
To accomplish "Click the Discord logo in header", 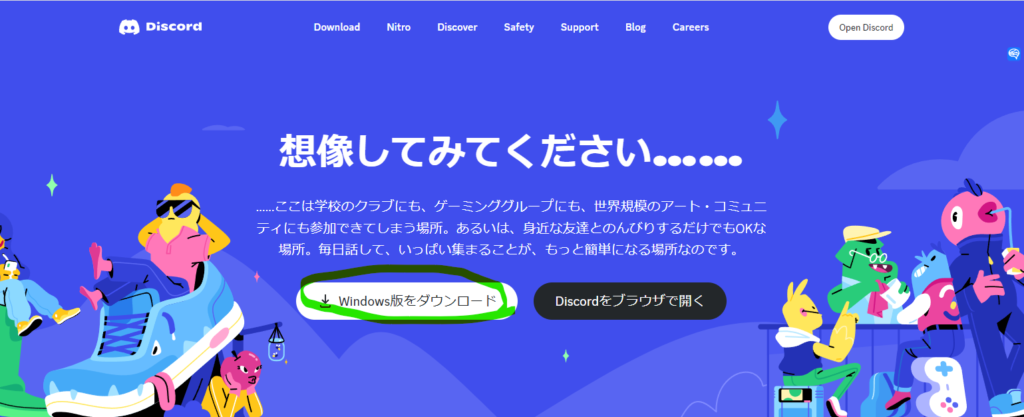I will point(160,27).
